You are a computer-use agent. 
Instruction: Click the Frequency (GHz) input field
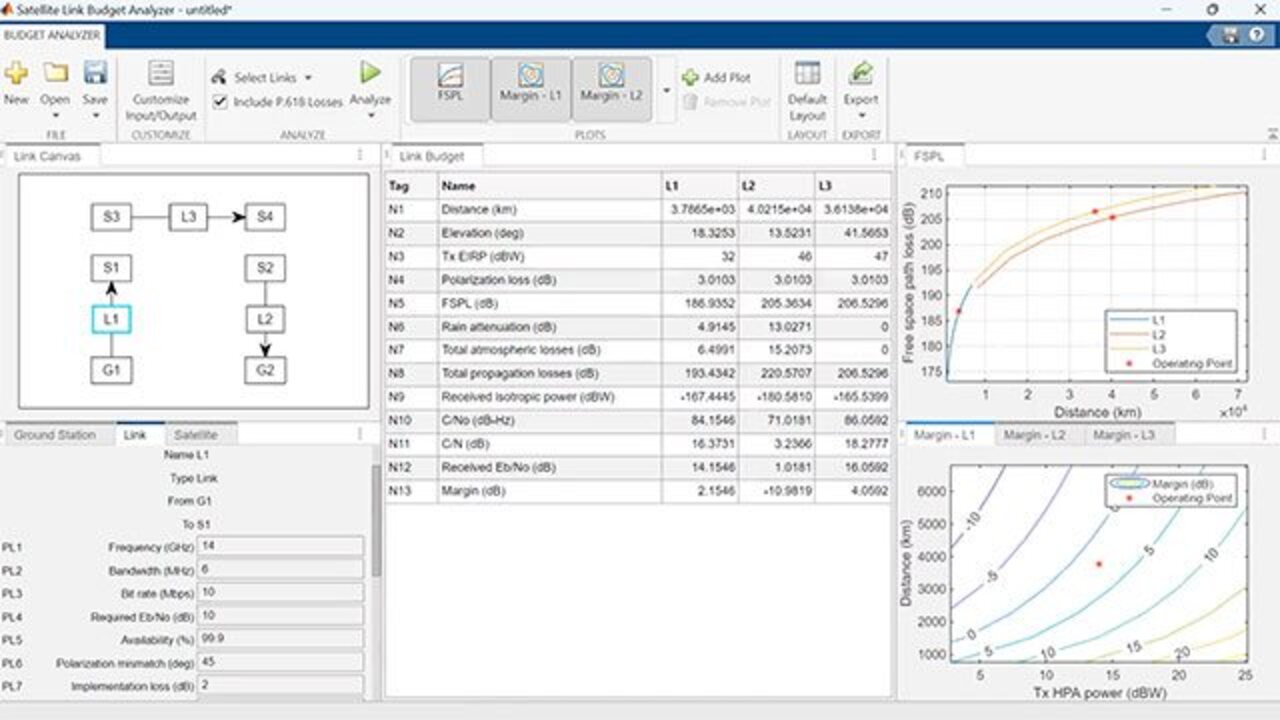pos(280,547)
